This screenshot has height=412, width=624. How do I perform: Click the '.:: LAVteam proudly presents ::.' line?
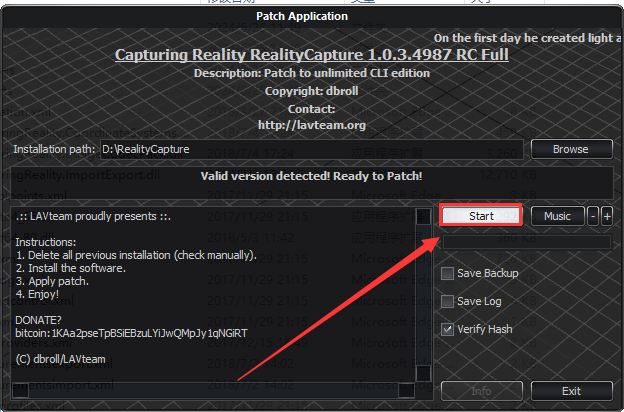pyautogui.click(x=94, y=216)
